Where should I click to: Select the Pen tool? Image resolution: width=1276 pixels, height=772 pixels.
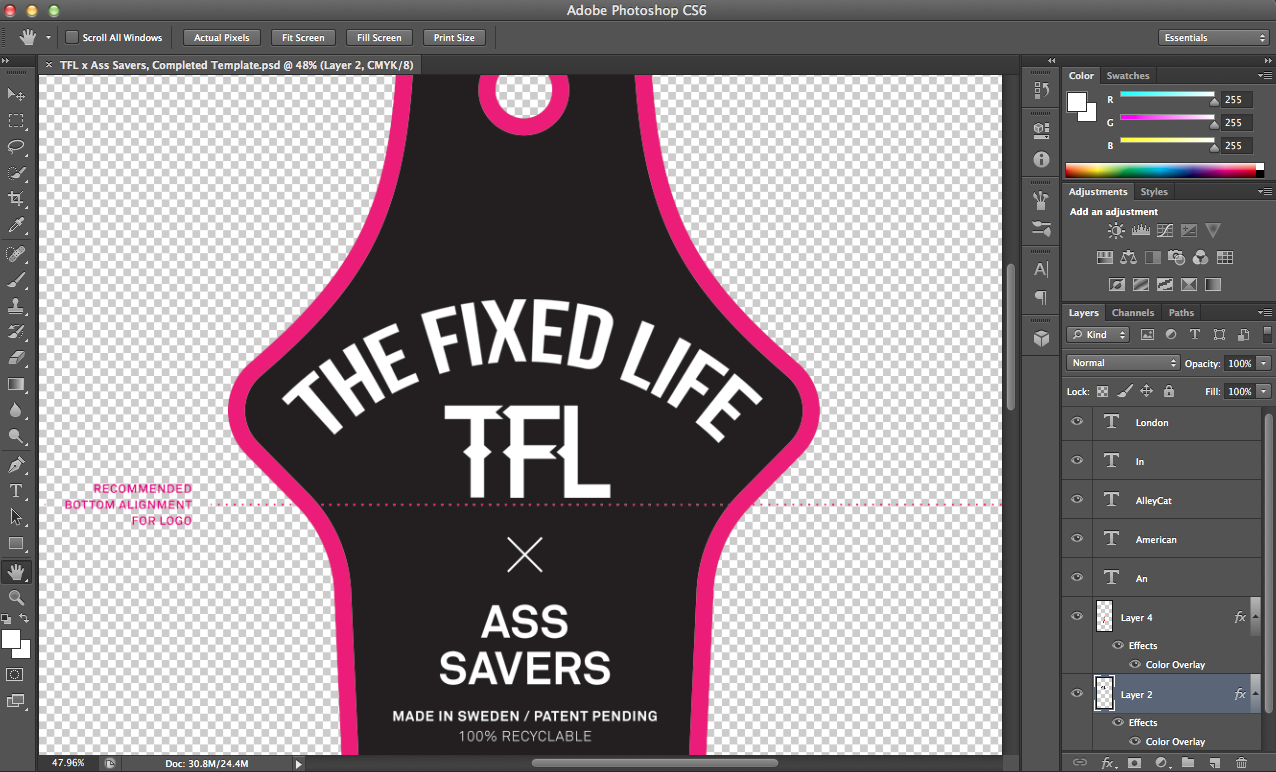click(16, 465)
